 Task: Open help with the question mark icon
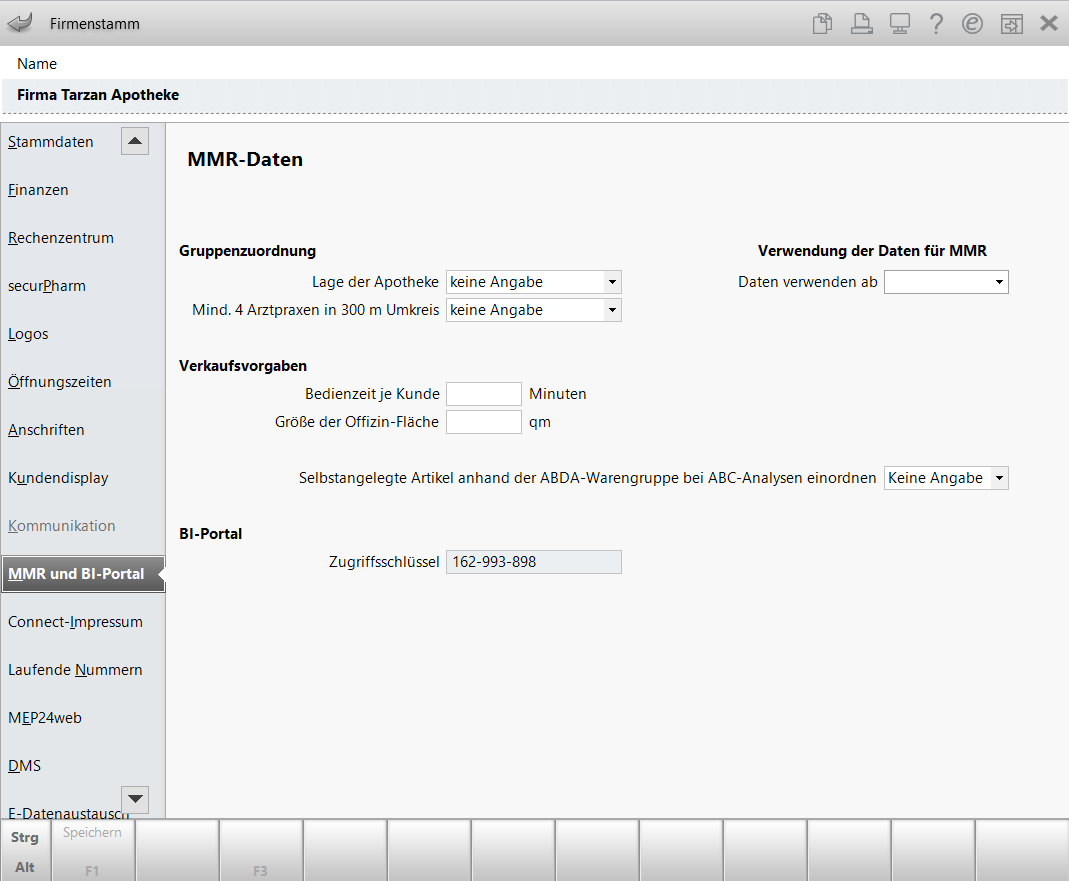point(936,24)
